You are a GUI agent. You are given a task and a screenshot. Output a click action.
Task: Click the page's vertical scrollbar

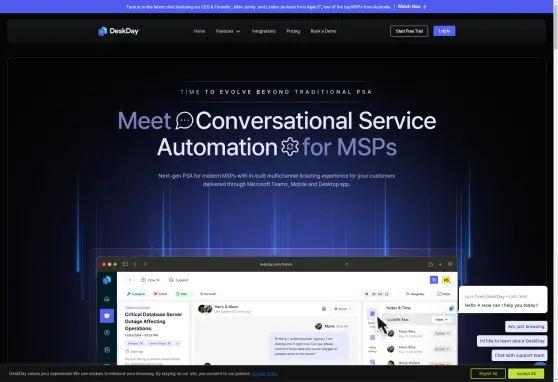point(555,191)
